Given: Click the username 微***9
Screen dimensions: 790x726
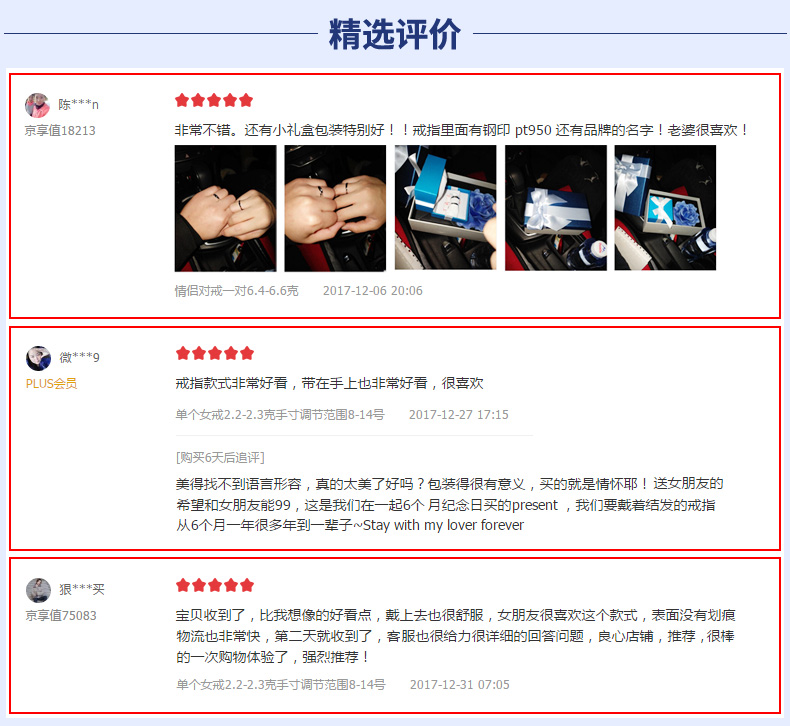Looking at the screenshot, I should (x=79, y=358).
